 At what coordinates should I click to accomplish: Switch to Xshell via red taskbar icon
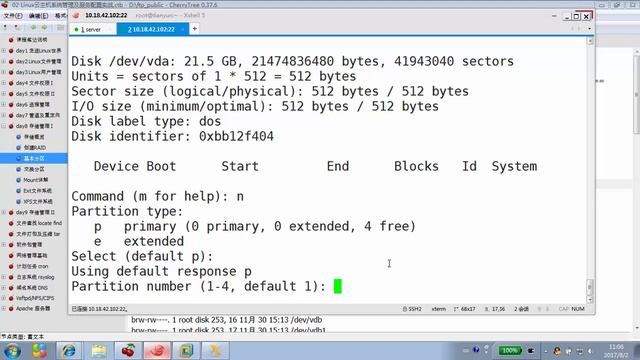157,351
